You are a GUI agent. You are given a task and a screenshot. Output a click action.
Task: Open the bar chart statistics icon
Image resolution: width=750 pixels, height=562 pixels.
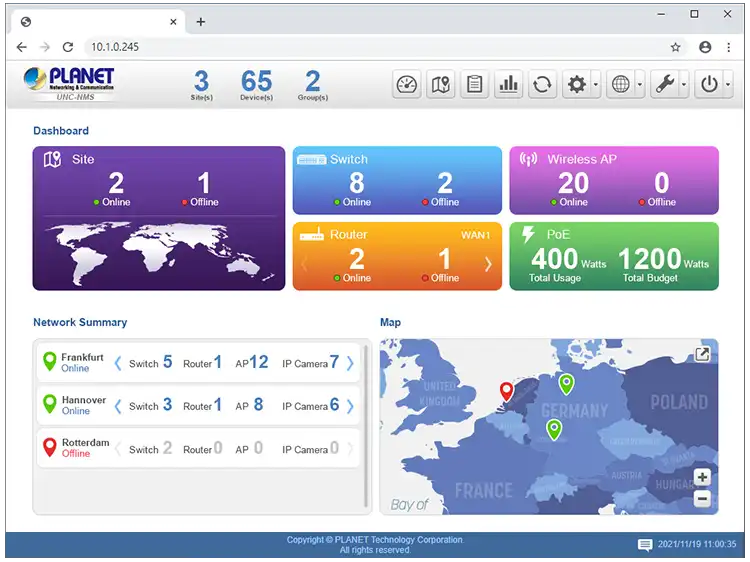[509, 85]
